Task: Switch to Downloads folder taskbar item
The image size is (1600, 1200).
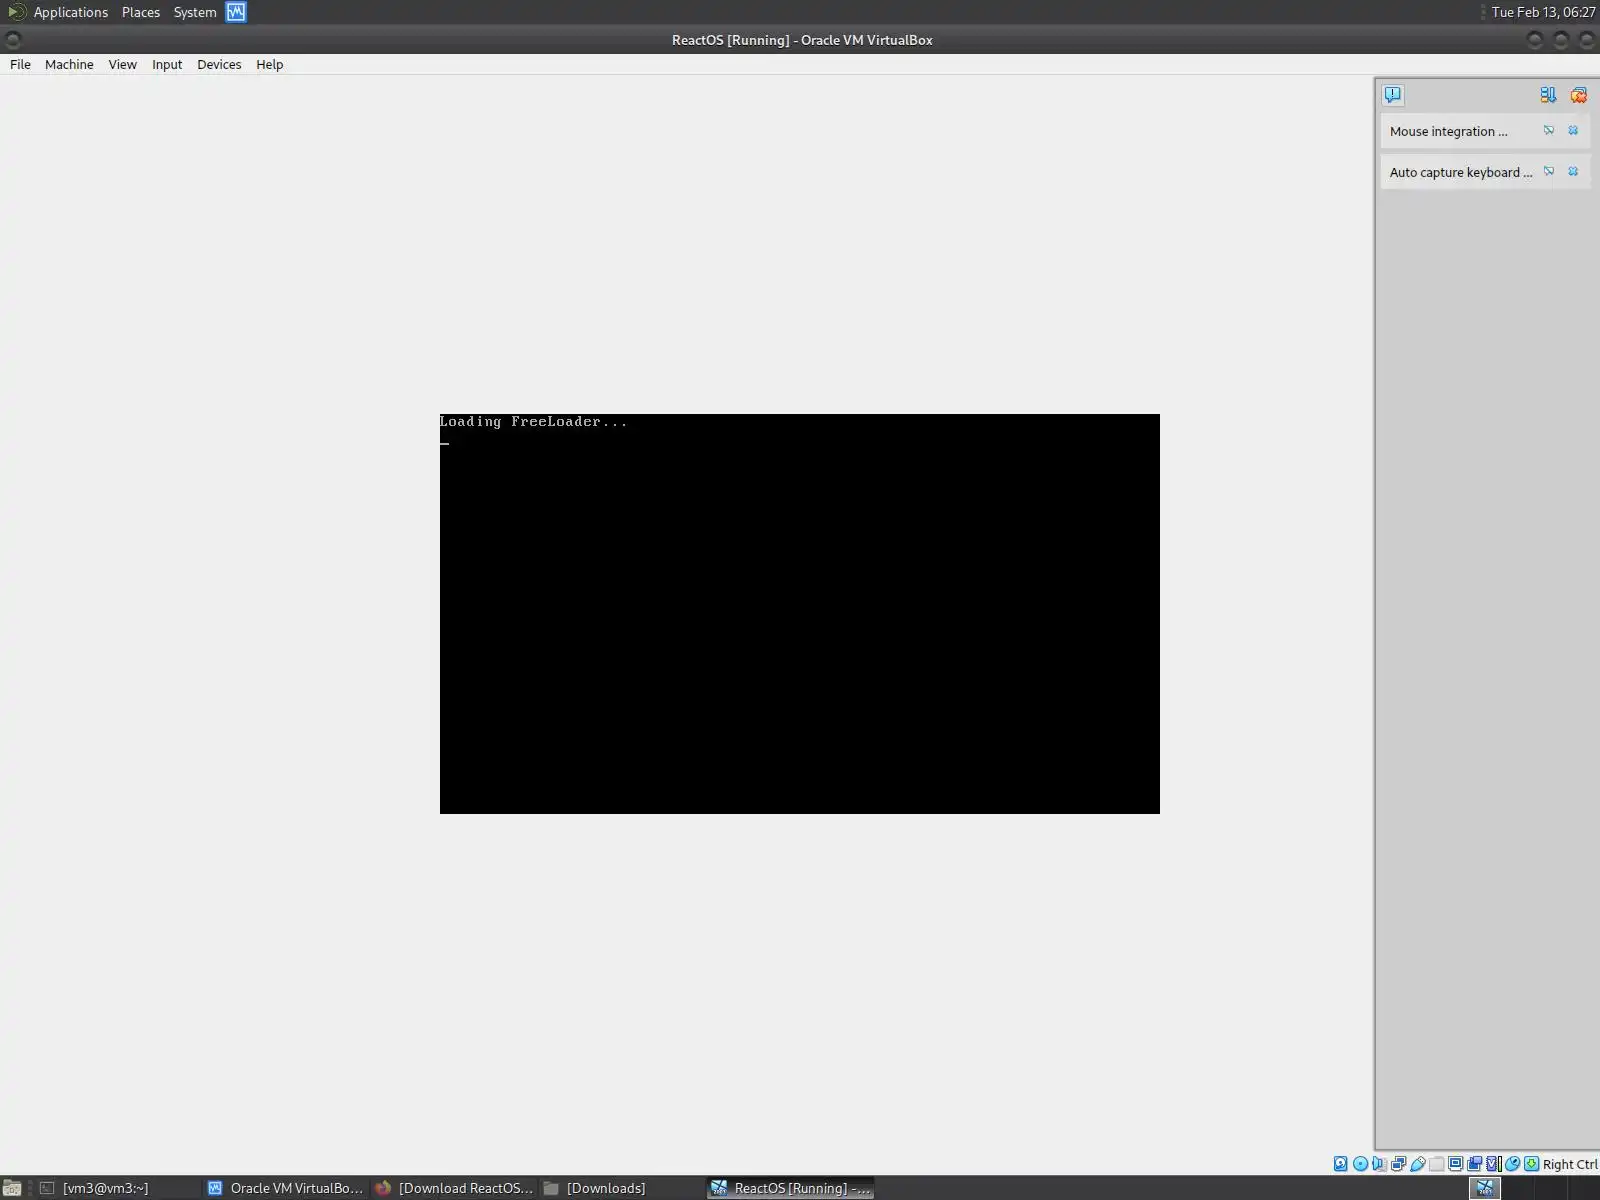Action: tap(620, 1188)
